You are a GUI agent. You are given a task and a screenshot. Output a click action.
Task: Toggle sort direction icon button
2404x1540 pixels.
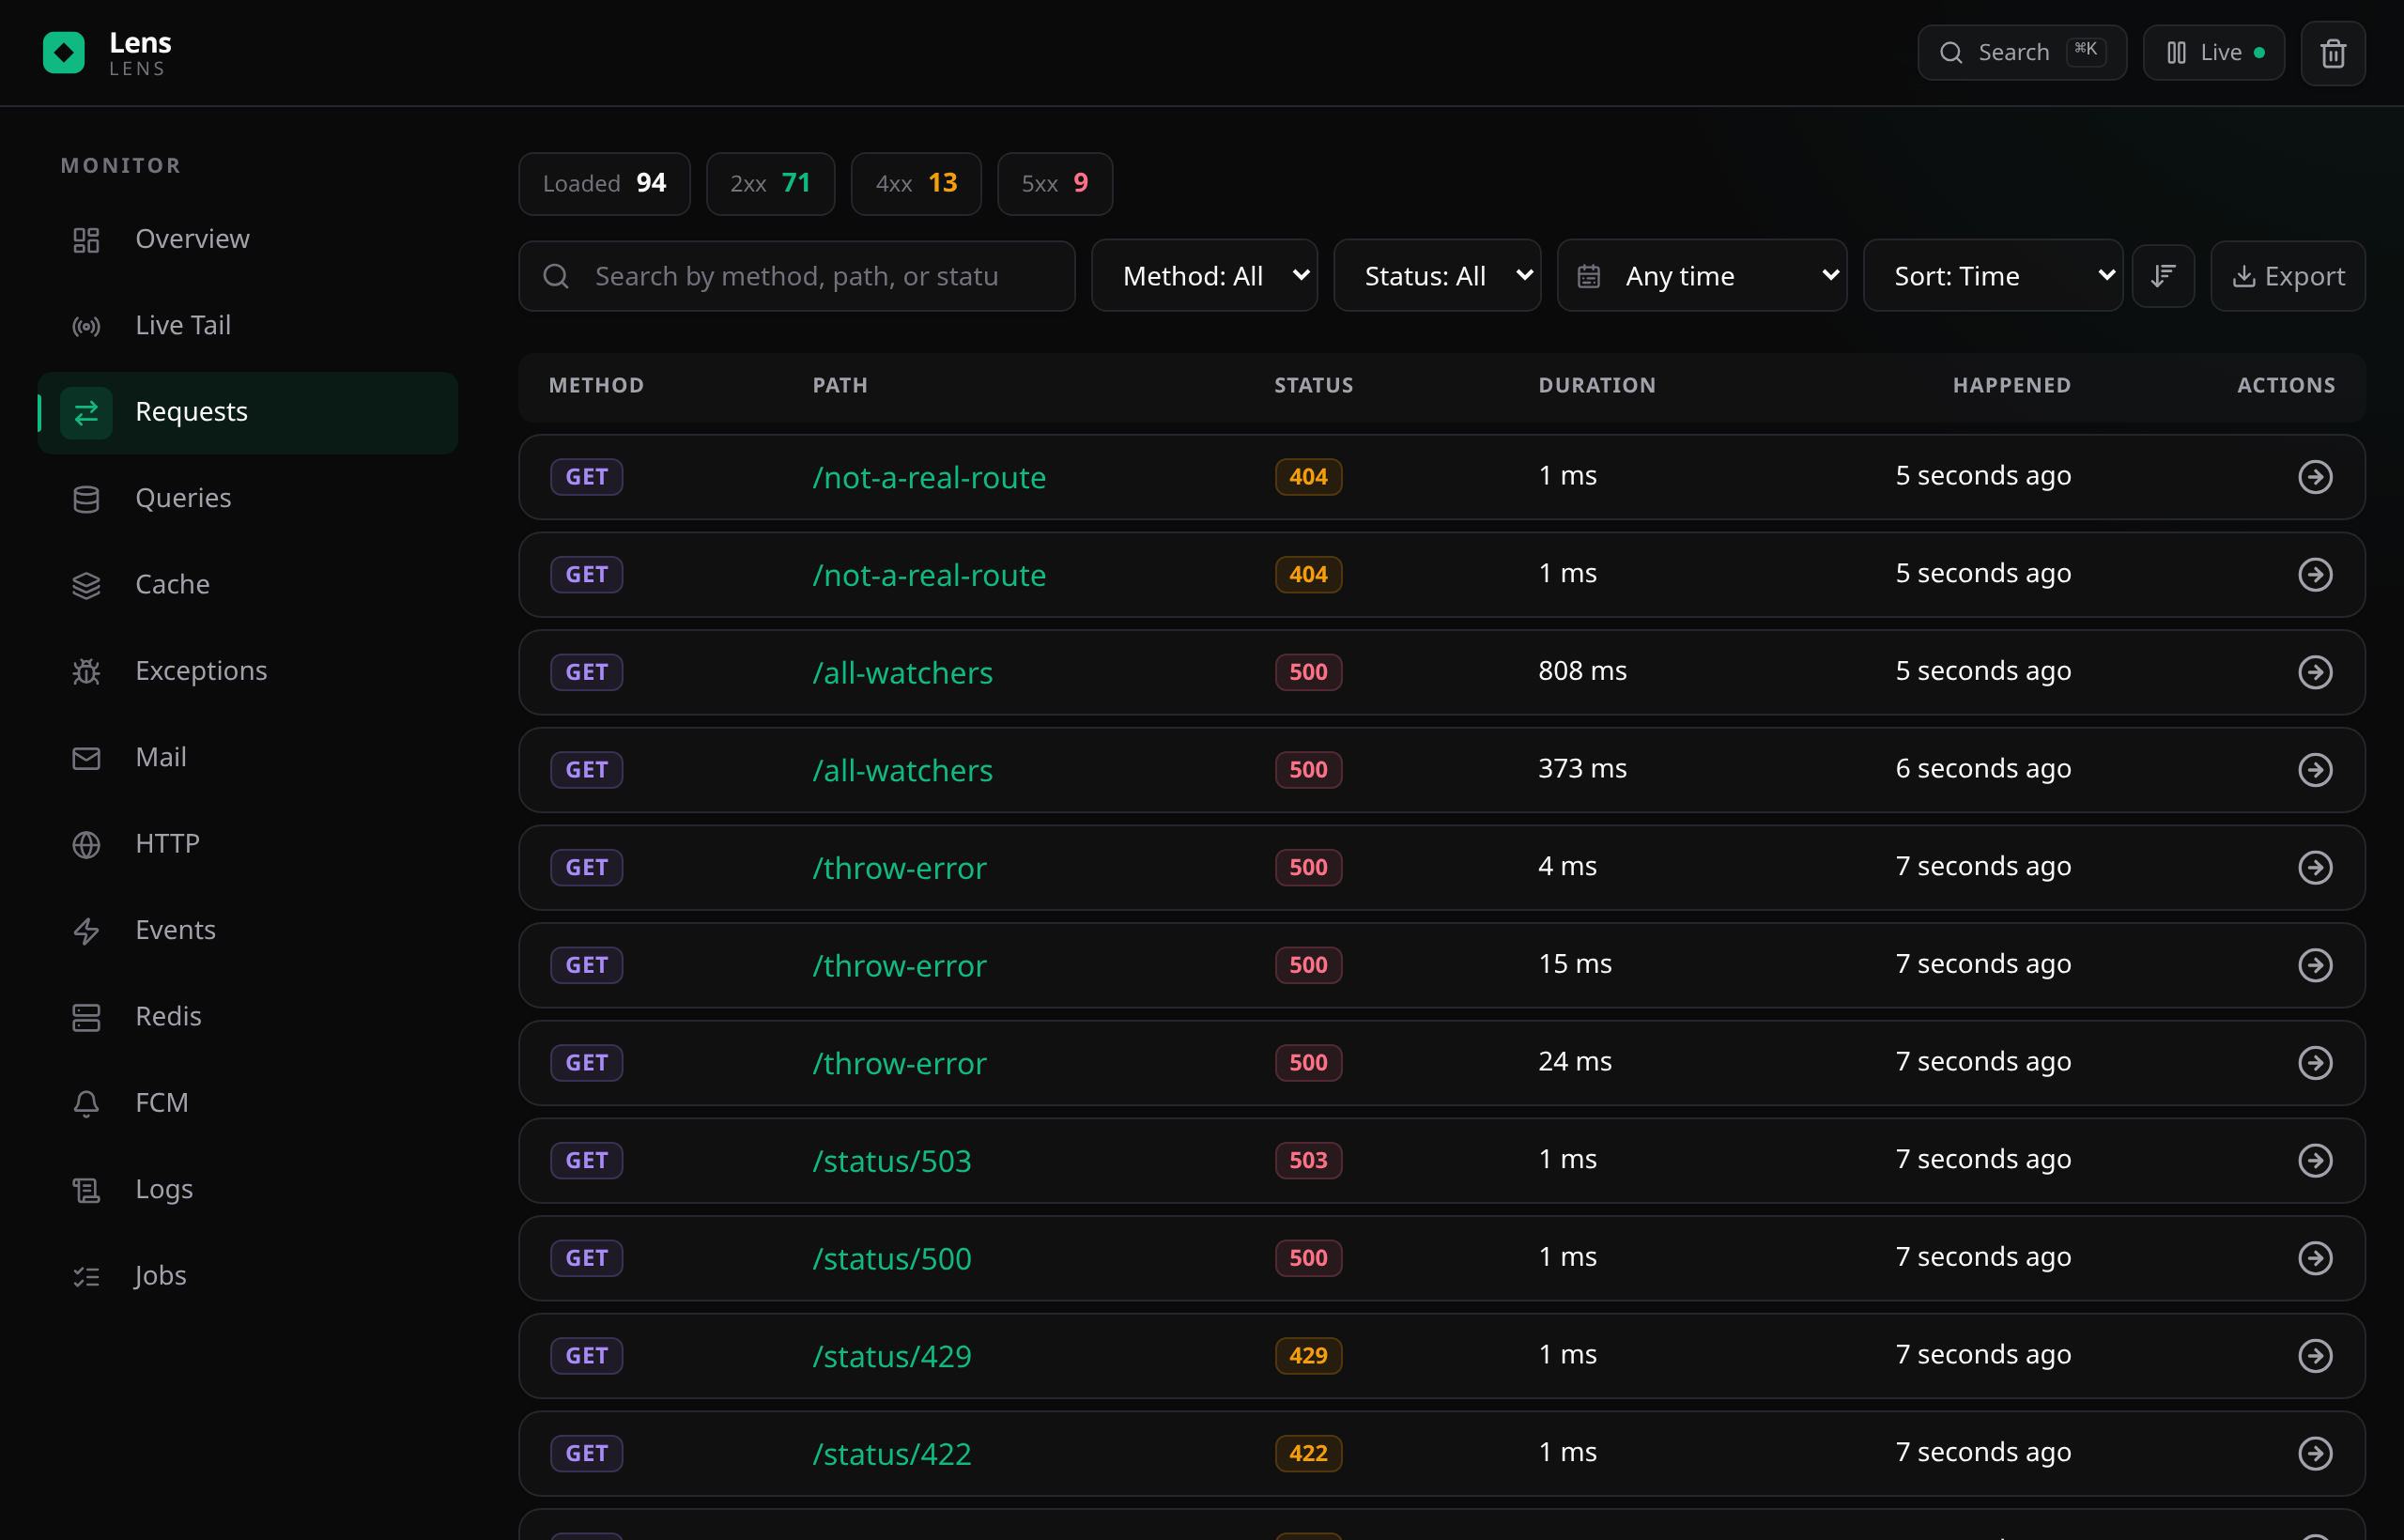[x=2163, y=276]
